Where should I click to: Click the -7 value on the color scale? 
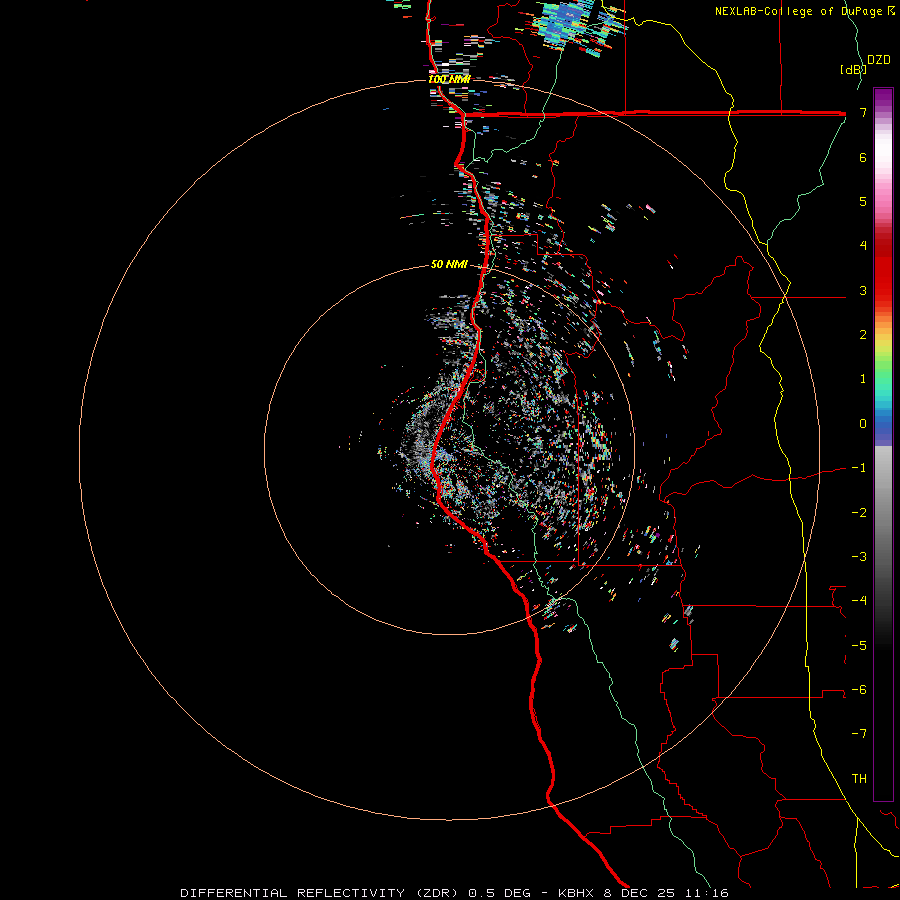coord(859,734)
